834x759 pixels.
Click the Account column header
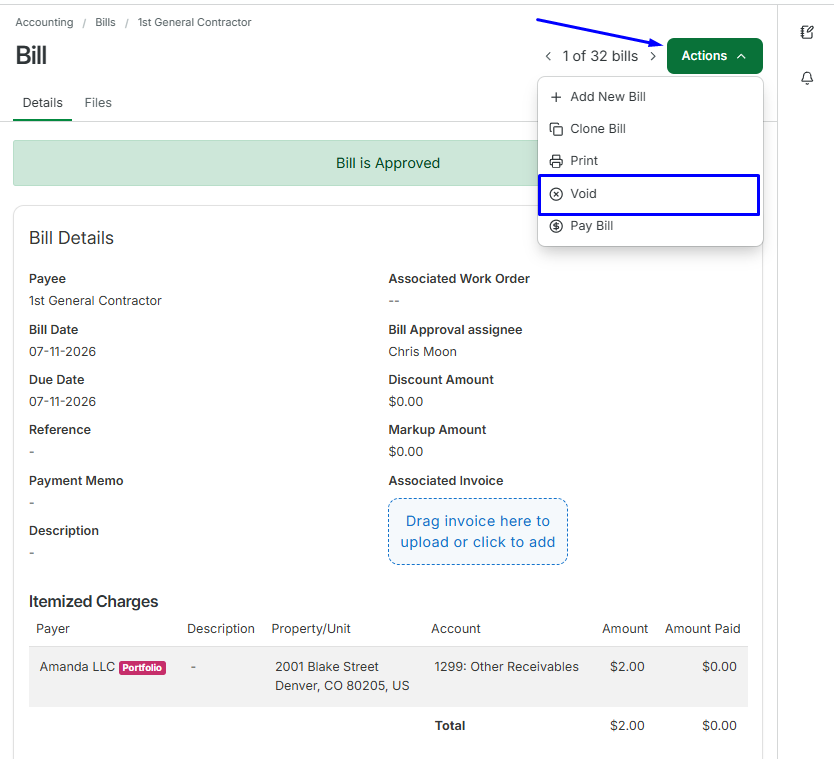[455, 629]
